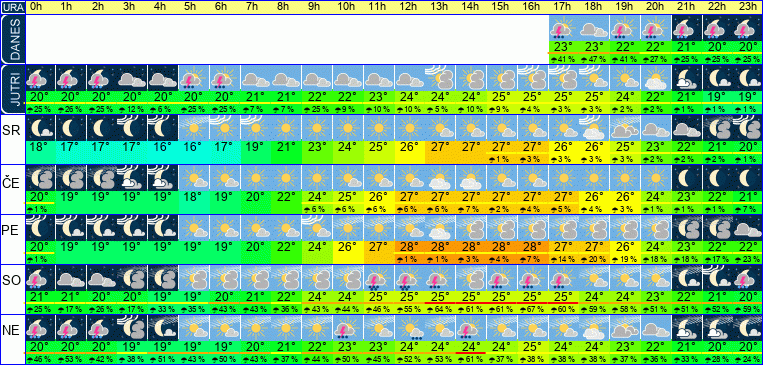Click SO 16h 67% precipitation value

[x=533, y=309]
